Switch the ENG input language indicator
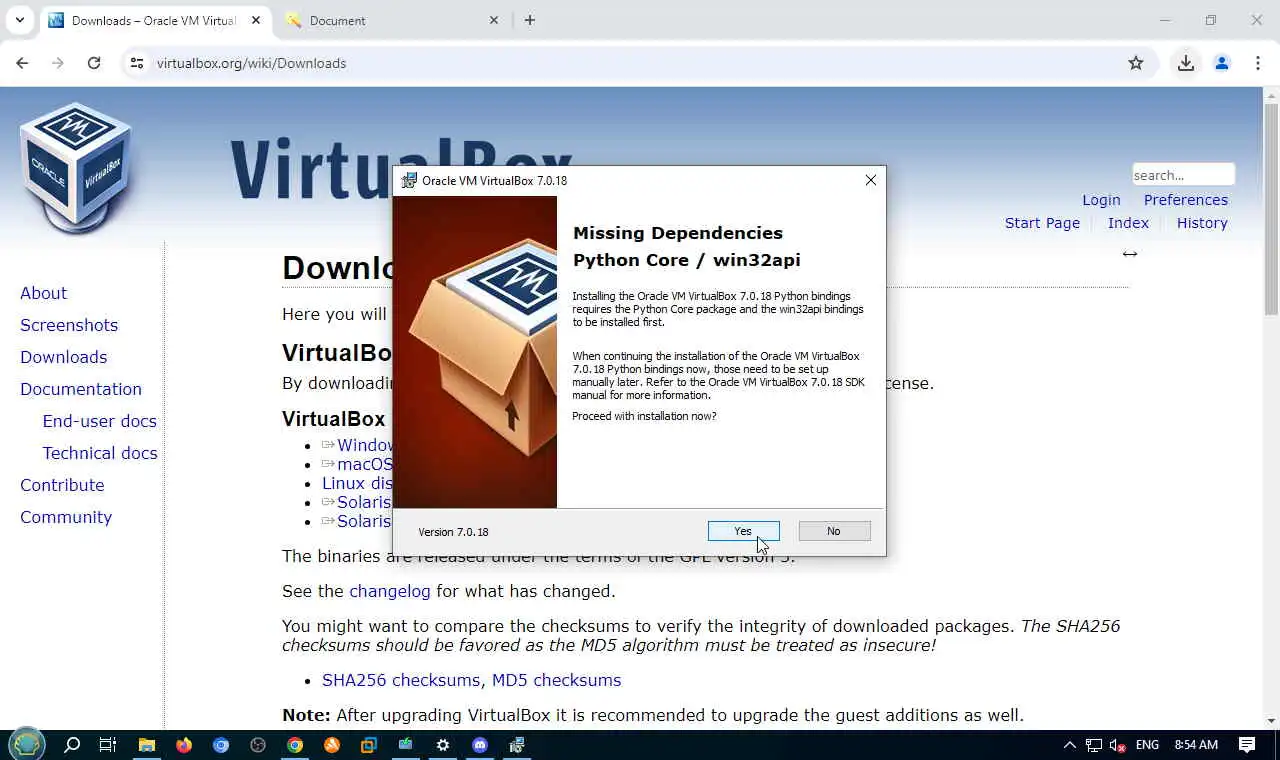 coord(1147,745)
